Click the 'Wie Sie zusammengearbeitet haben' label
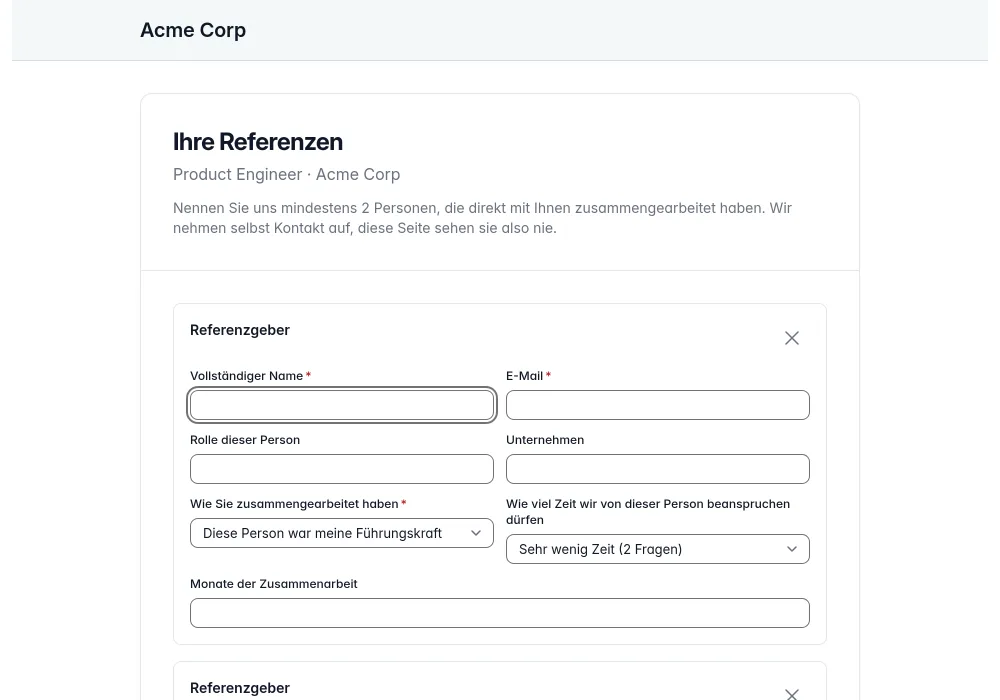1000x700 pixels. point(294,504)
